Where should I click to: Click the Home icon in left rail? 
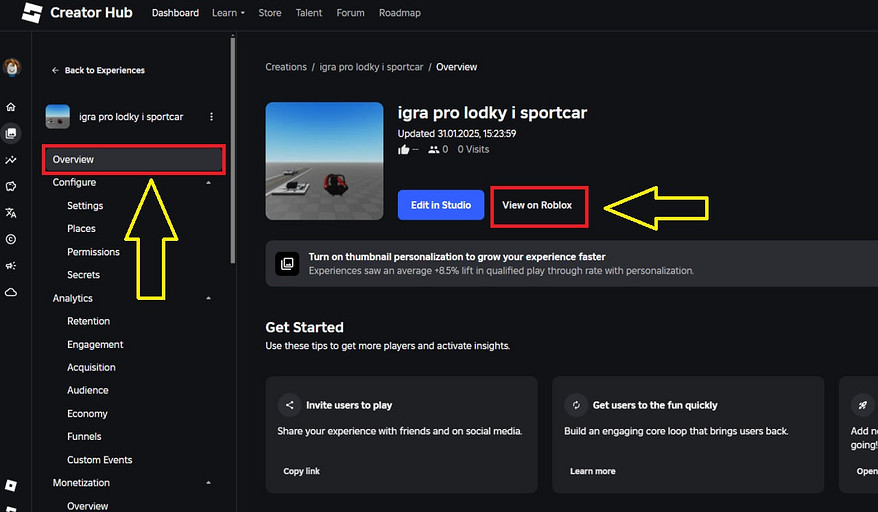point(11,107)
